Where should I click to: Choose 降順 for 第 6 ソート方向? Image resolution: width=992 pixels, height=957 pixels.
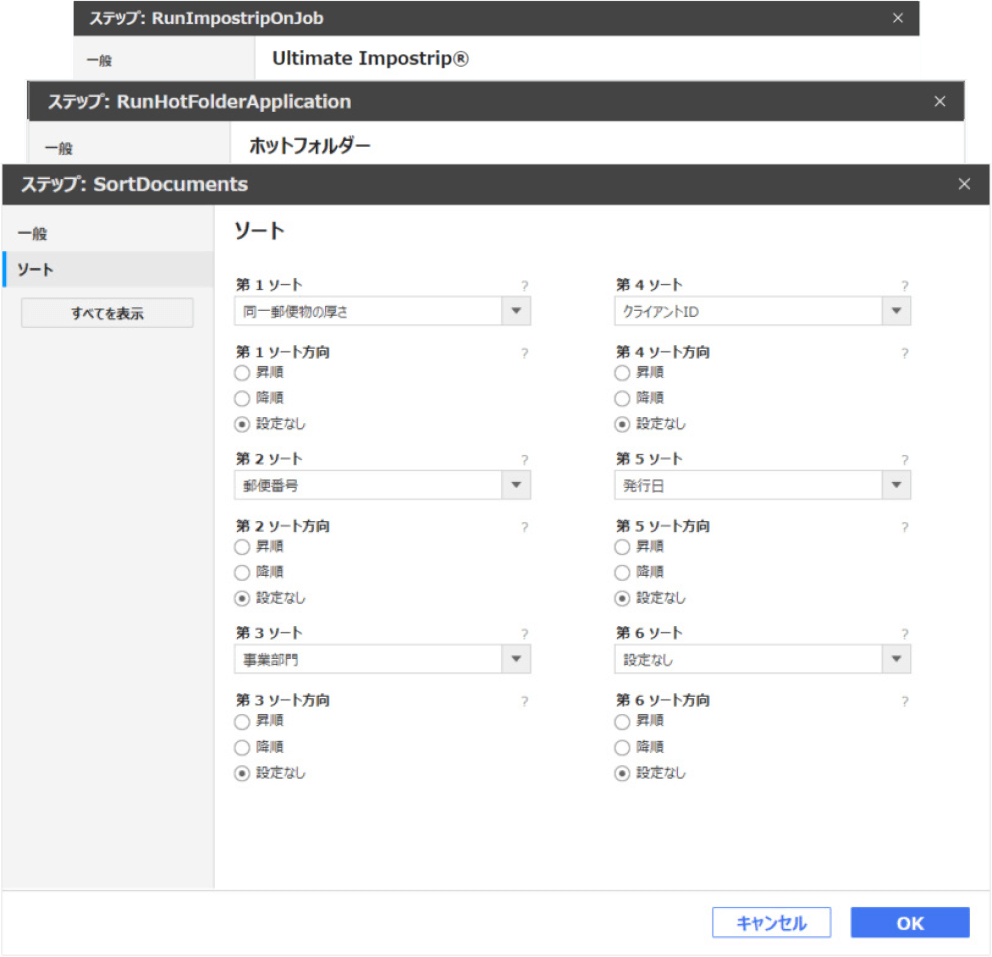click(x=622, y=747)
